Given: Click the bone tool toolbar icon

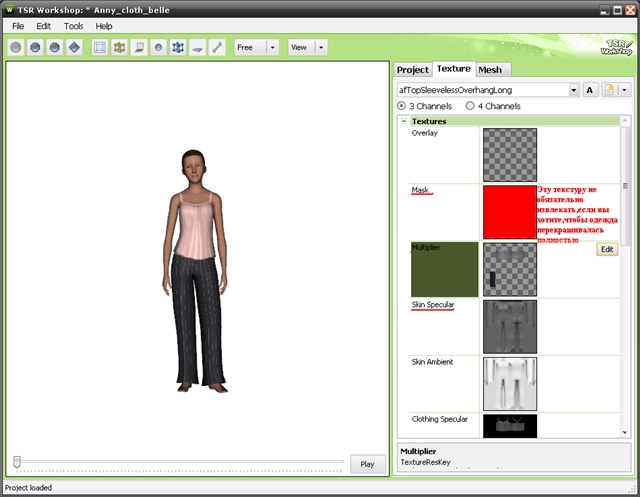Looking at the screenshot, I should [x=217, y=47].
